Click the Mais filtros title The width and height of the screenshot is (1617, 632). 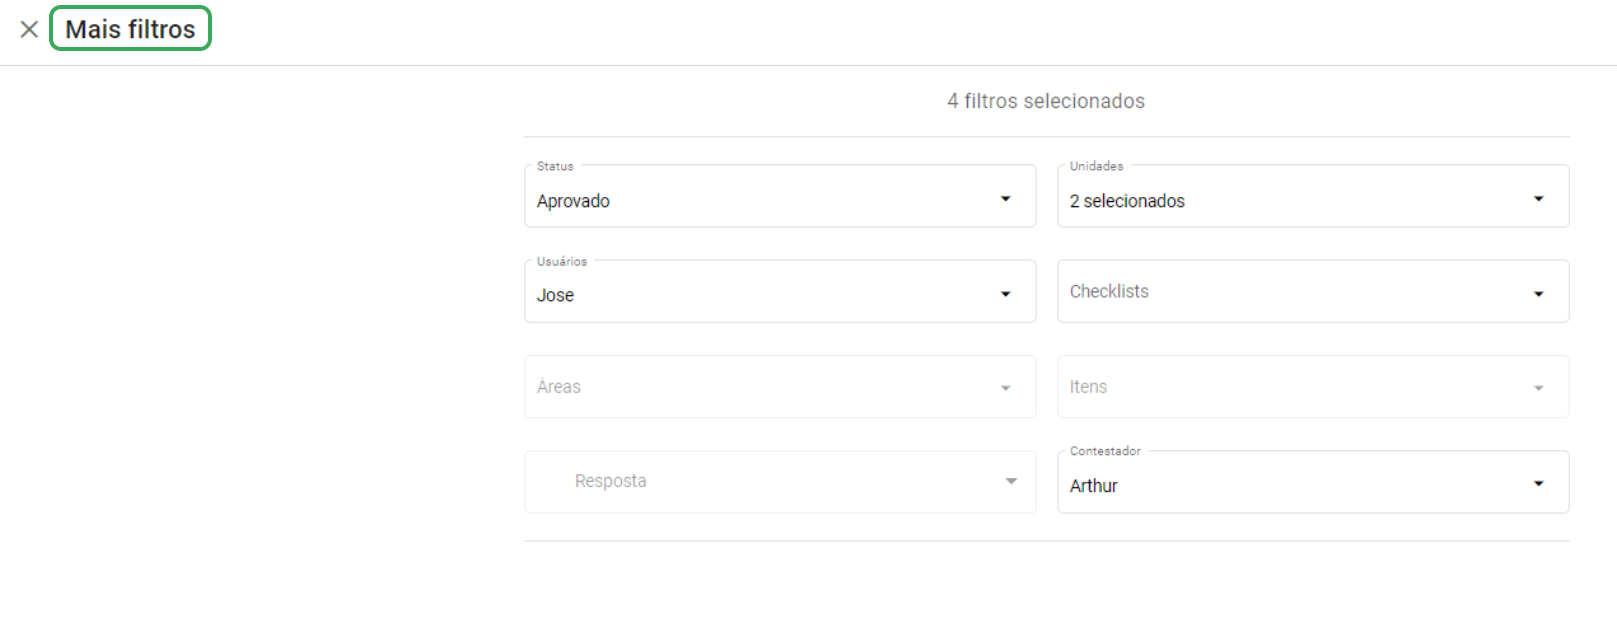[130, 29]
